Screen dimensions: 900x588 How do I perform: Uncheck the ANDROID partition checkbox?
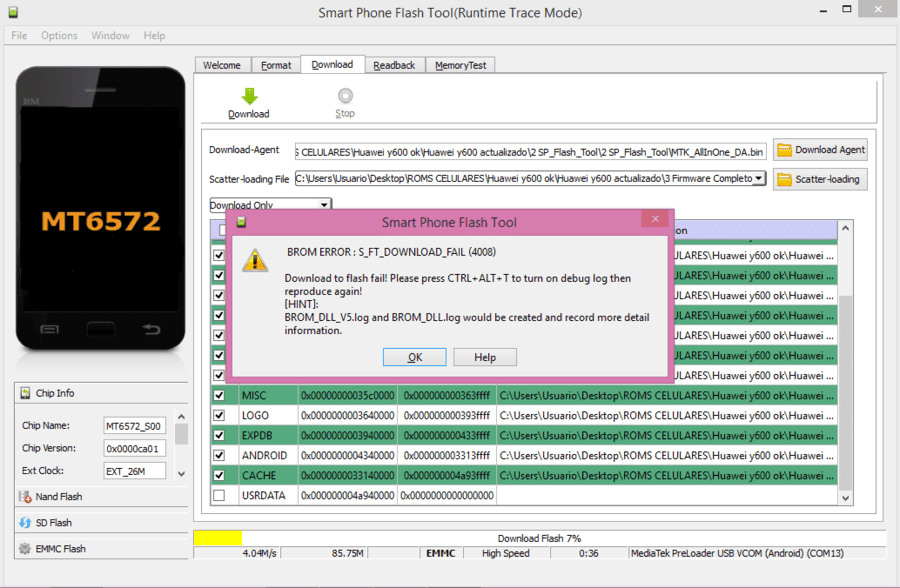[219, 455]
